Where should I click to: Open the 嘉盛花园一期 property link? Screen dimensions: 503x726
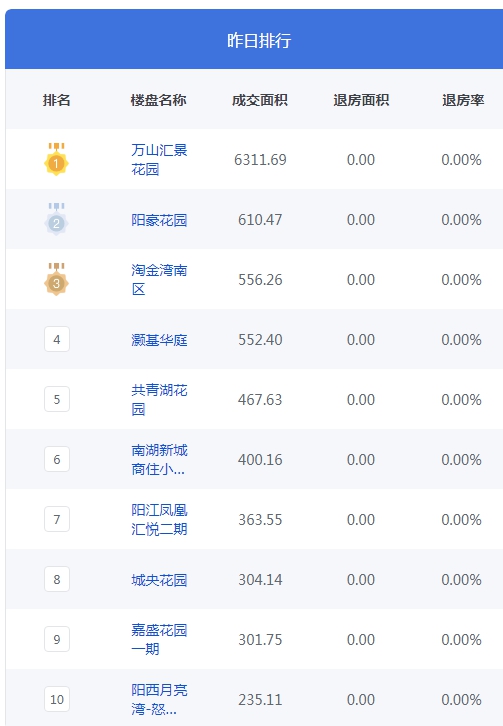coord(159,639)
